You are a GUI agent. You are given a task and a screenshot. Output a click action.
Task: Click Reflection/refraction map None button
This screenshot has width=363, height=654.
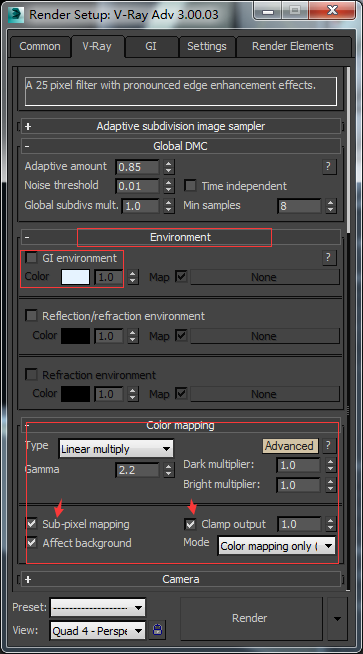[x=265, y=336]
